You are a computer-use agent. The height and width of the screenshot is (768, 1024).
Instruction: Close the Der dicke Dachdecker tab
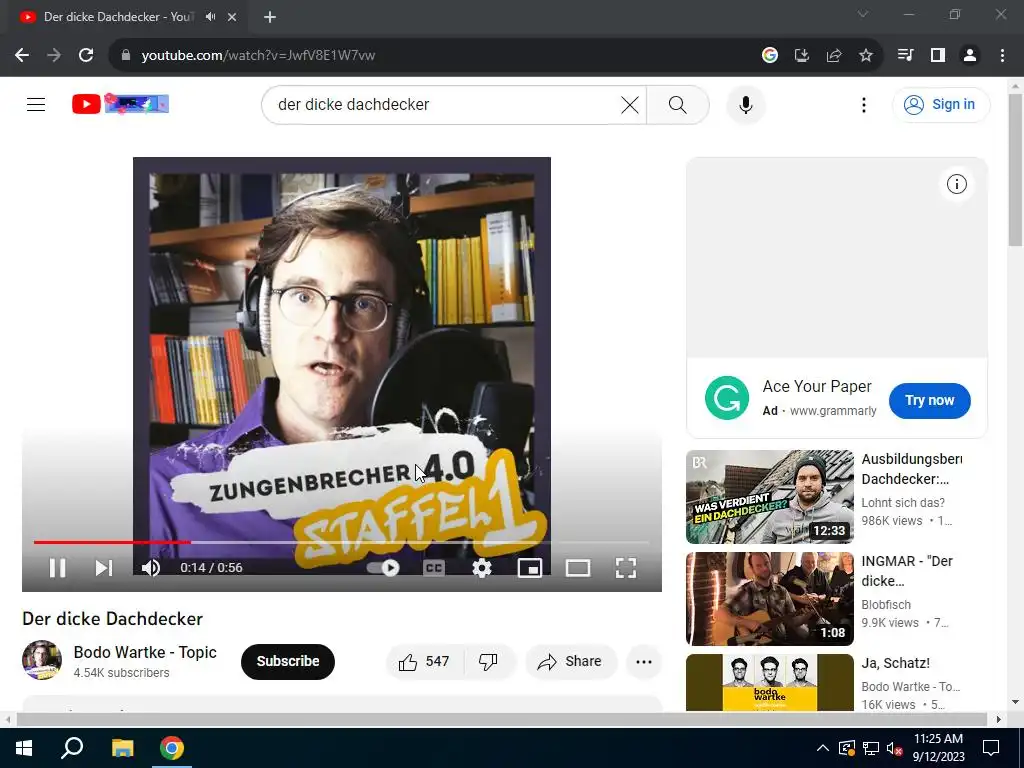pyautogui.click(x=232, y=17)
